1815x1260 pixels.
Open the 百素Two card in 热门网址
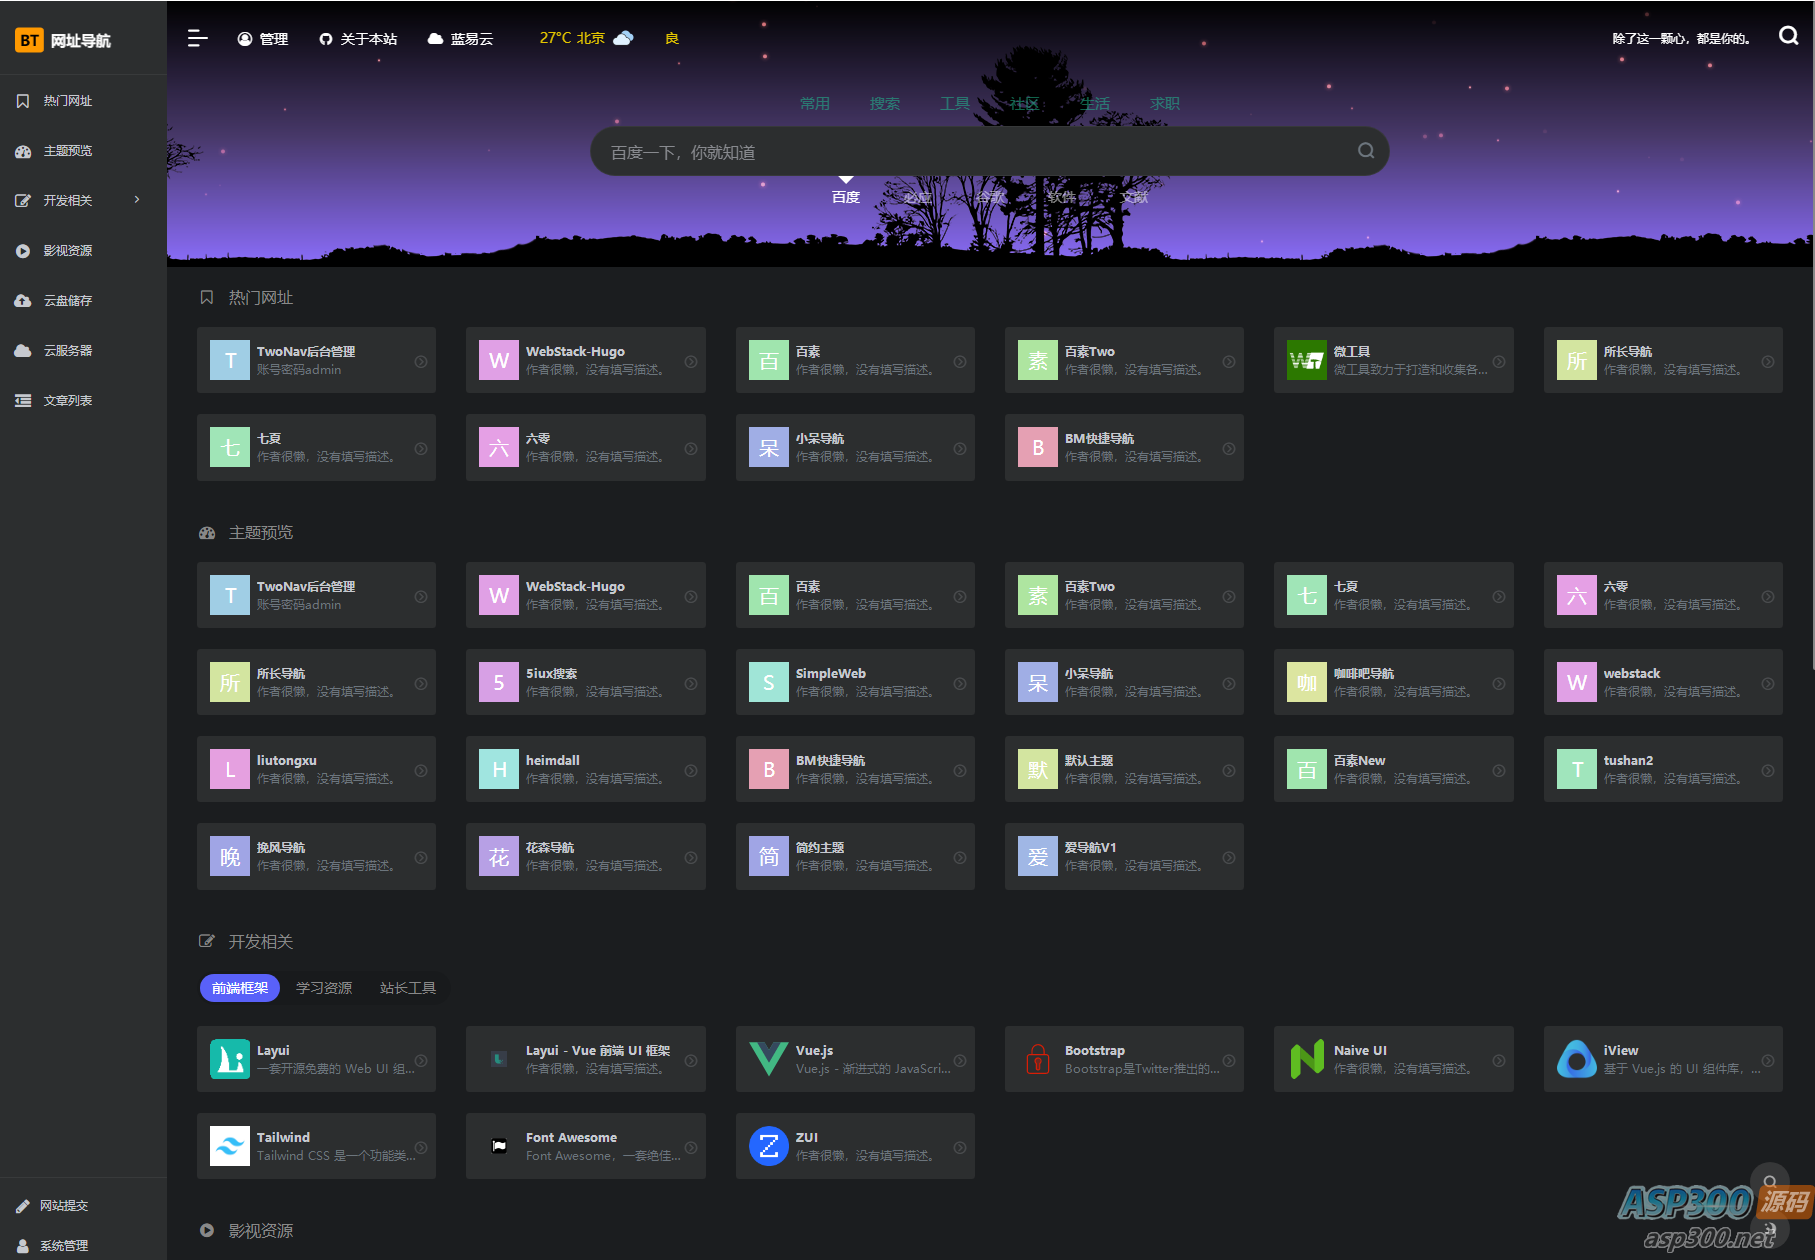(1124, 360)
